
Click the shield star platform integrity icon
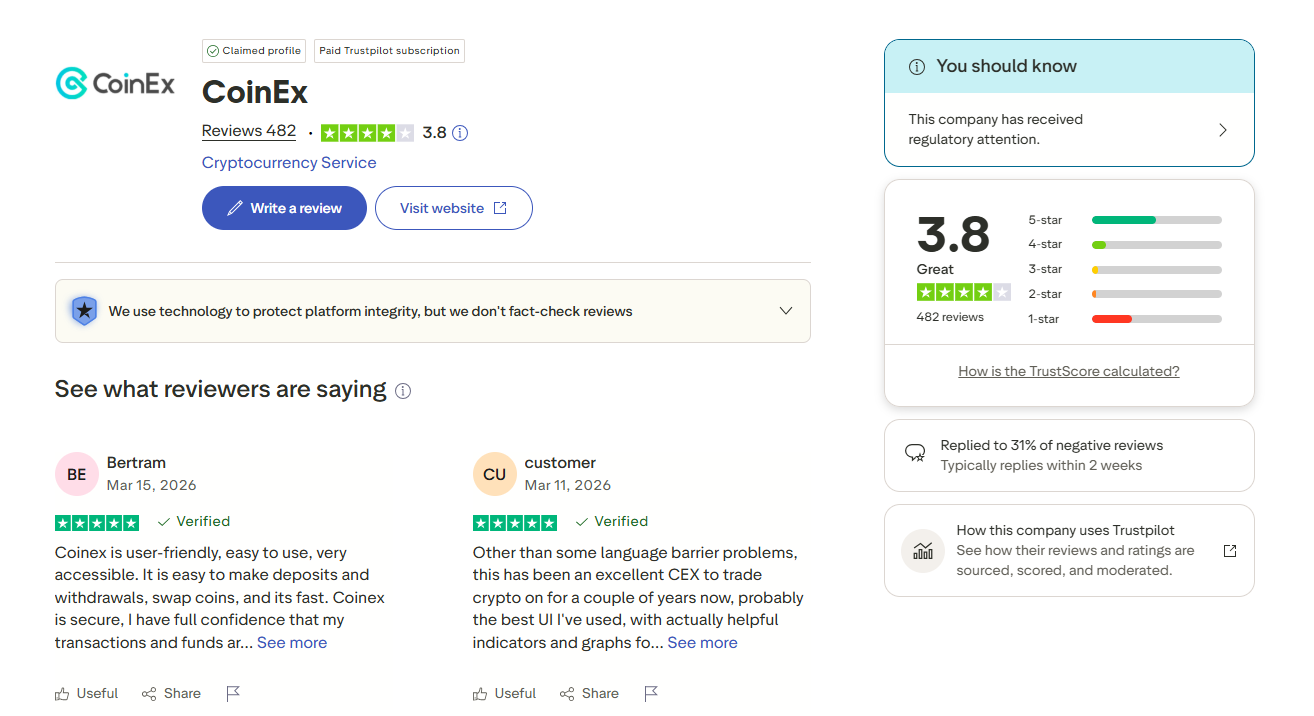(x=84, y=311)
